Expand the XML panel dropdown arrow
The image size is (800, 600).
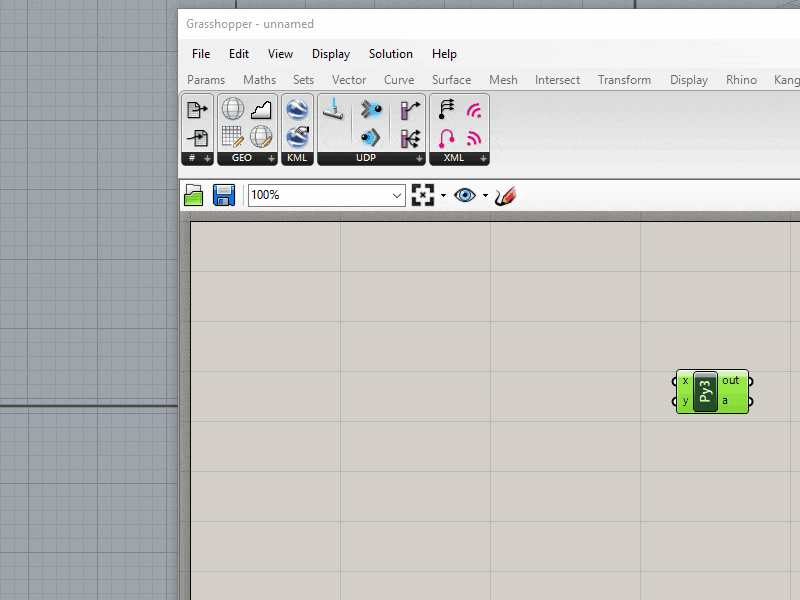pyautogui.click(x=483, y=159)
